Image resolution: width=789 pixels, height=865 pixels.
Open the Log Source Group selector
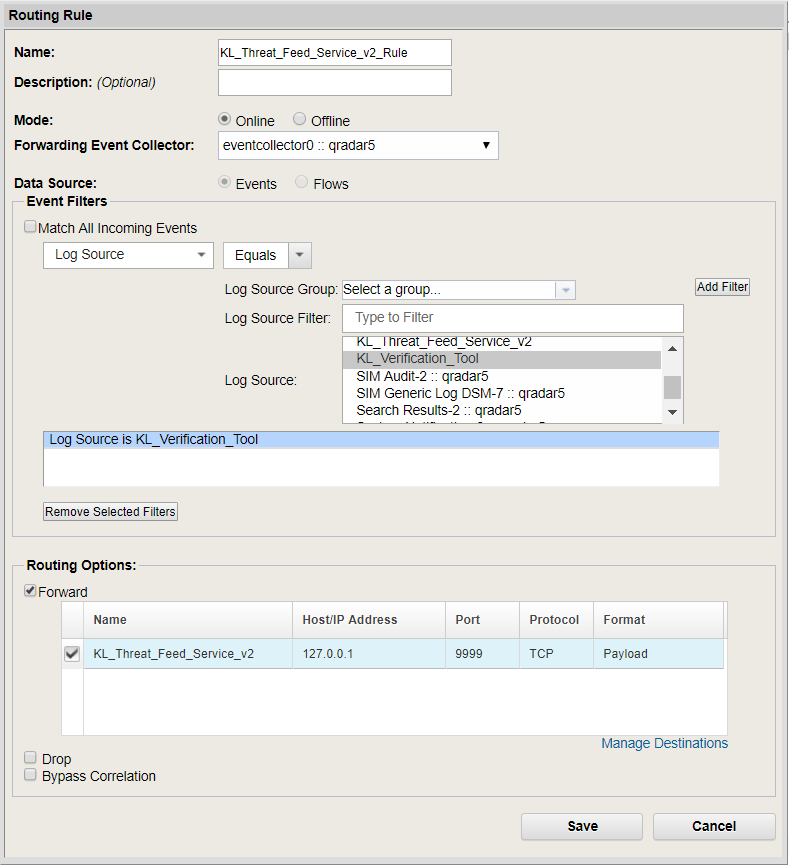coord(567,289)
